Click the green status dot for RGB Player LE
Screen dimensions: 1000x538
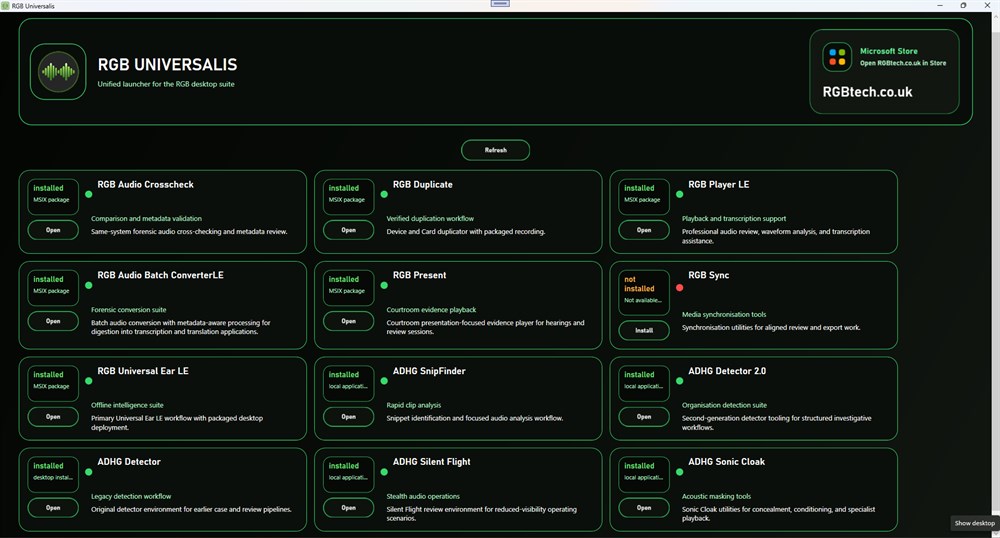[x=679, y=194]
